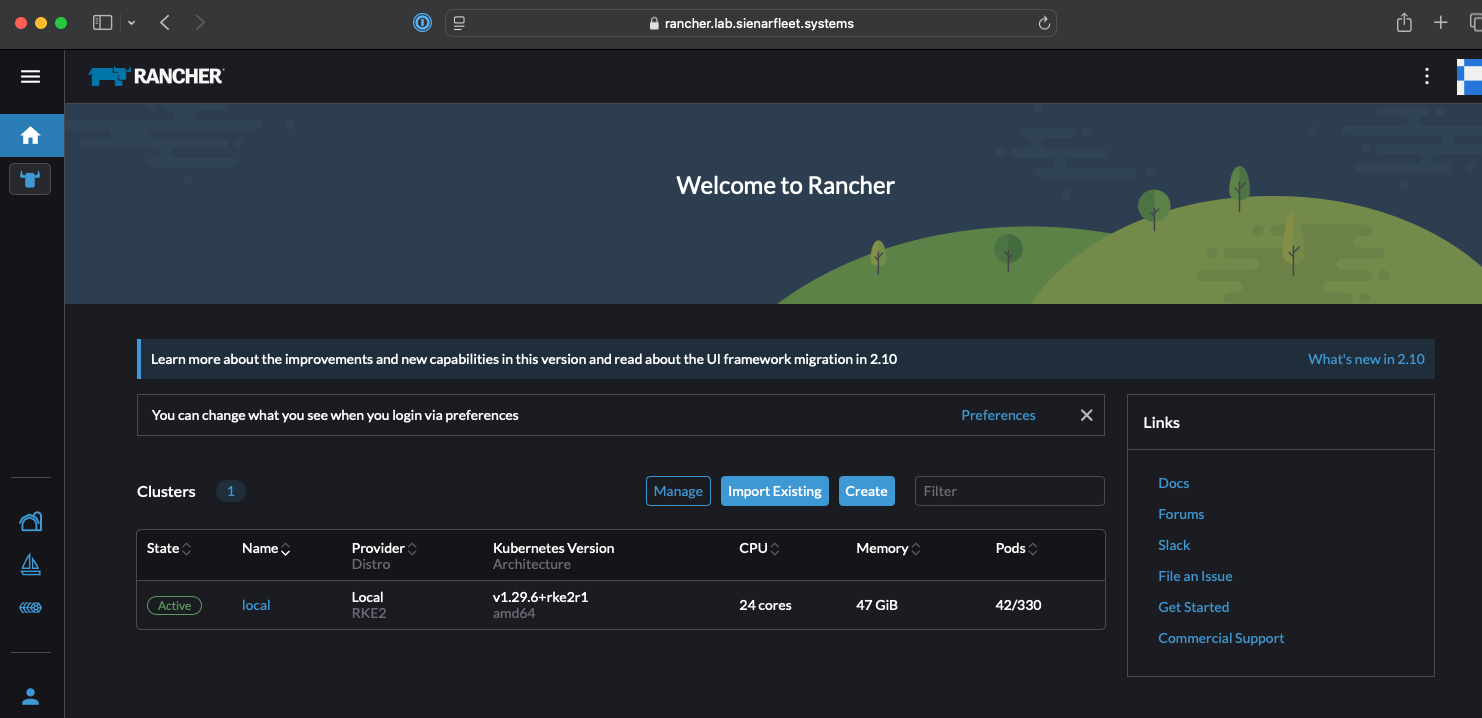Image resolution: width=1482 pixels, height=718 pixels.
Task: Open Cluster Management from the sidebar
Action: click(x=30, y=521)
